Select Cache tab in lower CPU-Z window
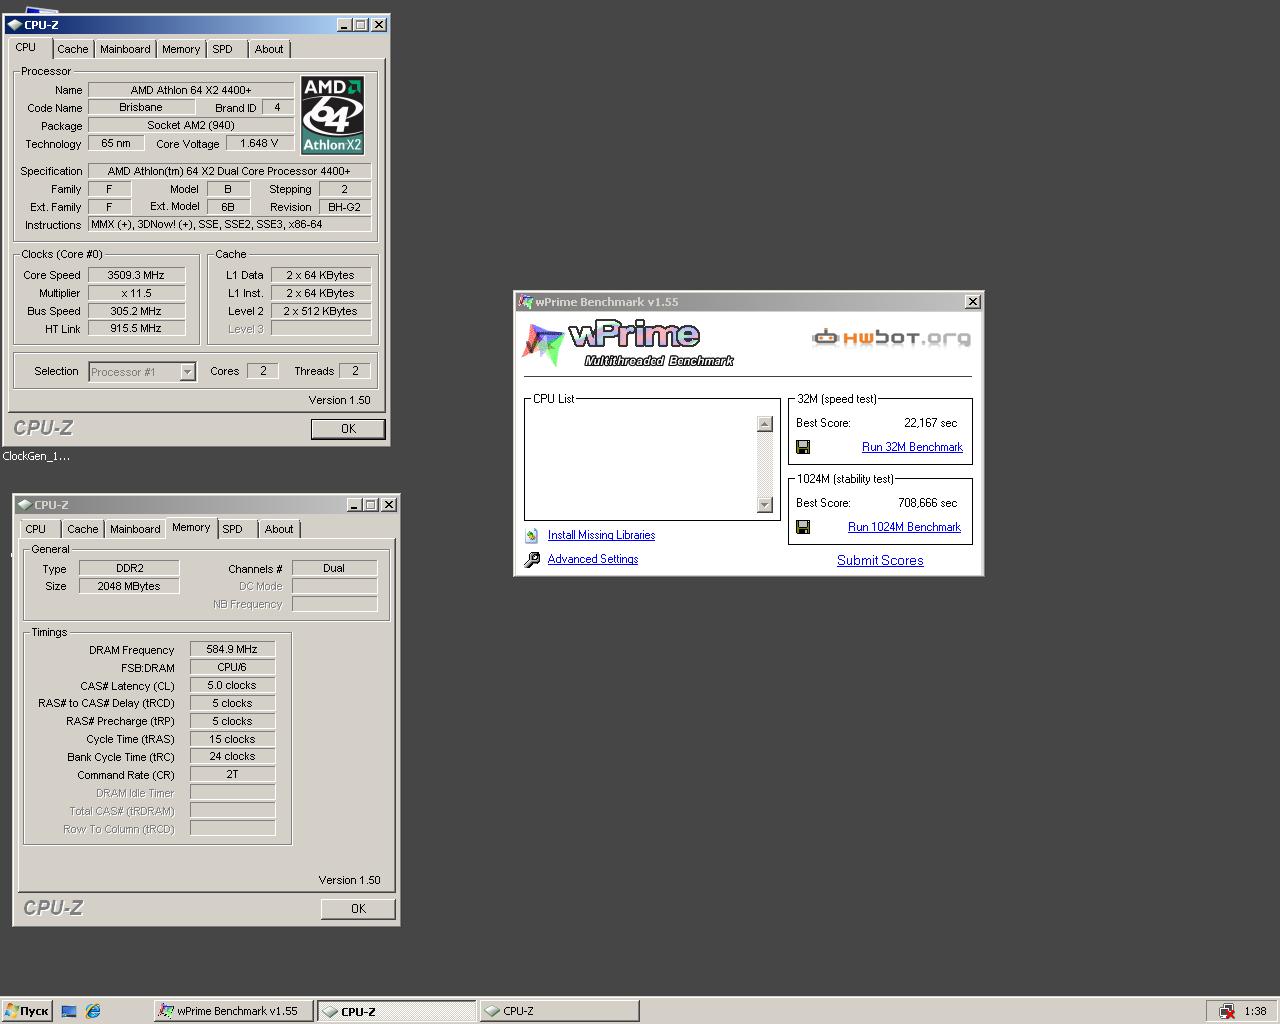 click(x=83, y=529)
